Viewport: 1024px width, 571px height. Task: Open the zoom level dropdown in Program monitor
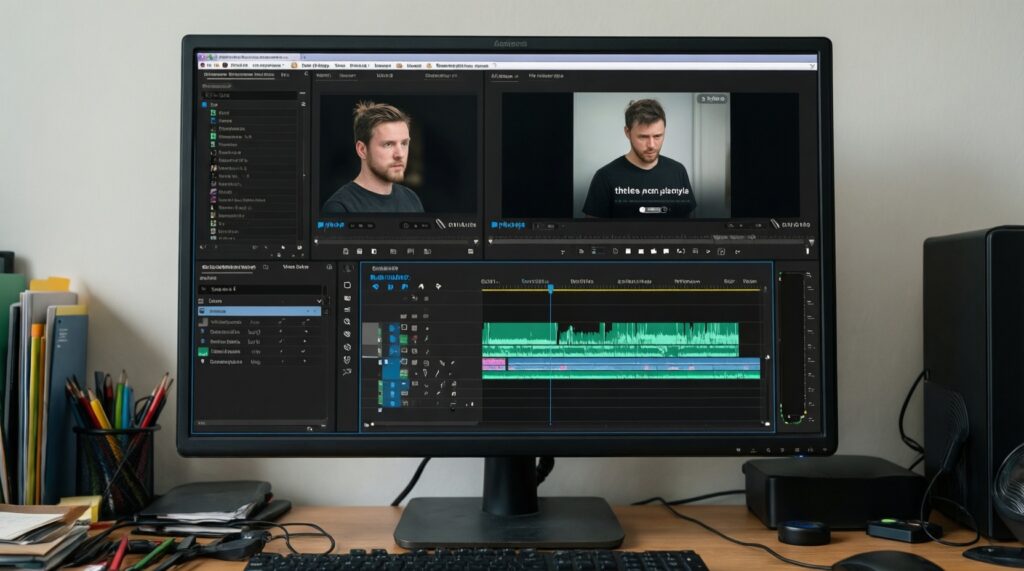click(x=548, y=226)
